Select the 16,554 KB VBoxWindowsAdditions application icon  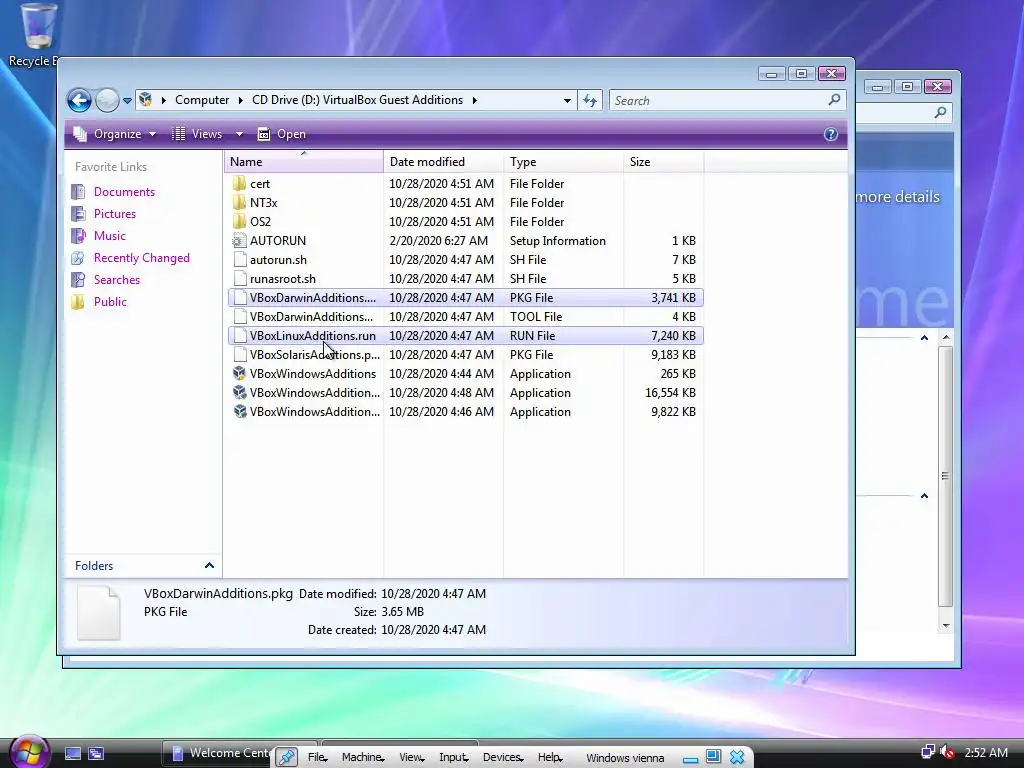pyautogui.click(x=240, y=392)
